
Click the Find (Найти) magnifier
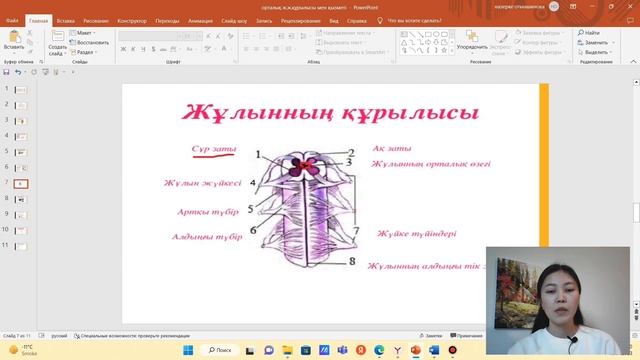pyautogui.click(x=581, y=33)
